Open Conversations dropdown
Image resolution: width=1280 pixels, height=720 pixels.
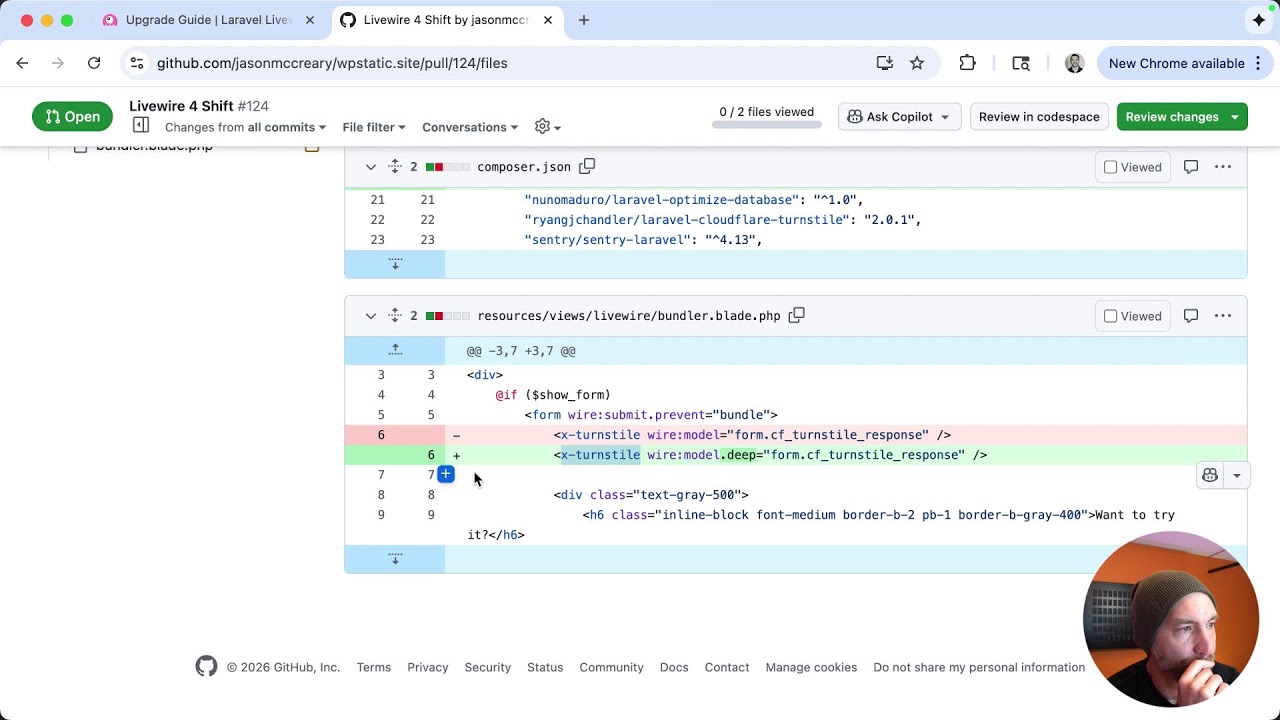470,127
